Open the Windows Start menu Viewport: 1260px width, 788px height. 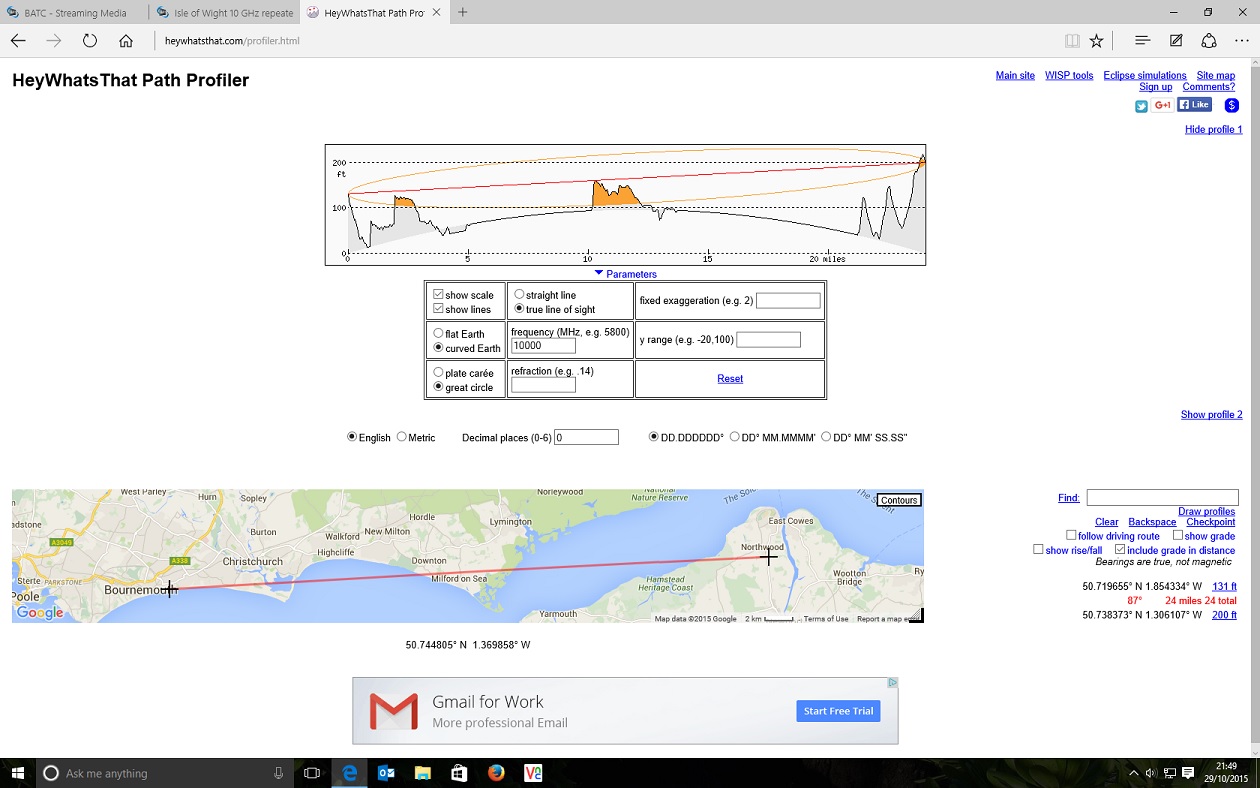[18, 773]
